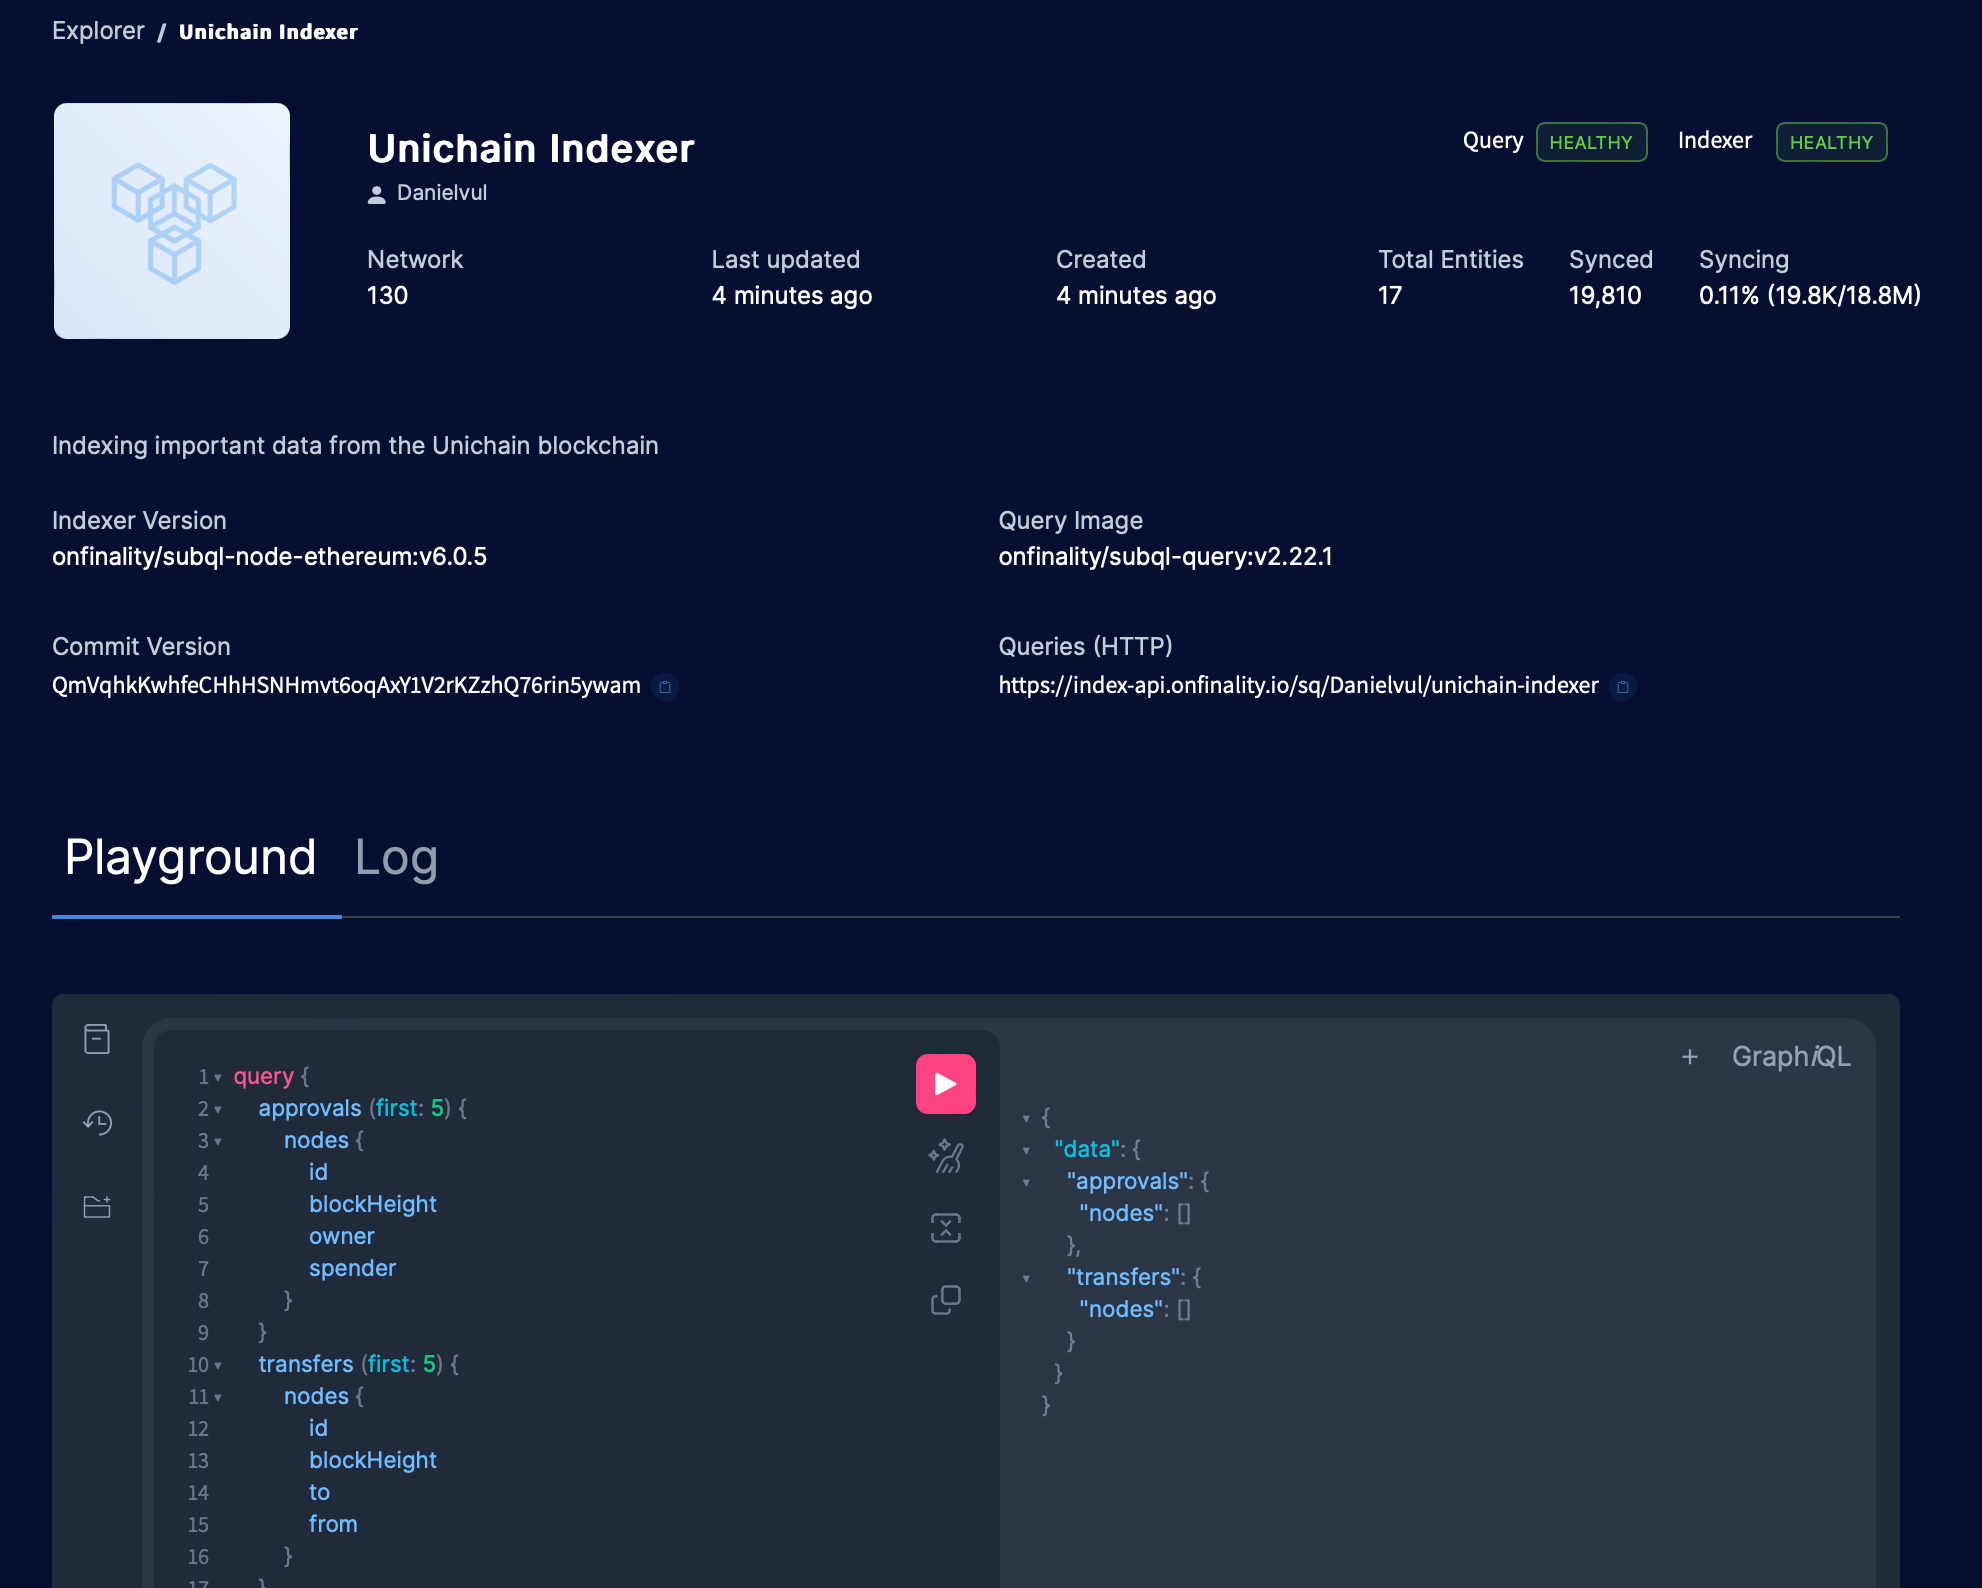Collapse the approvals block on line 2
The image size is (1982, 1588).
point(218,1110)
